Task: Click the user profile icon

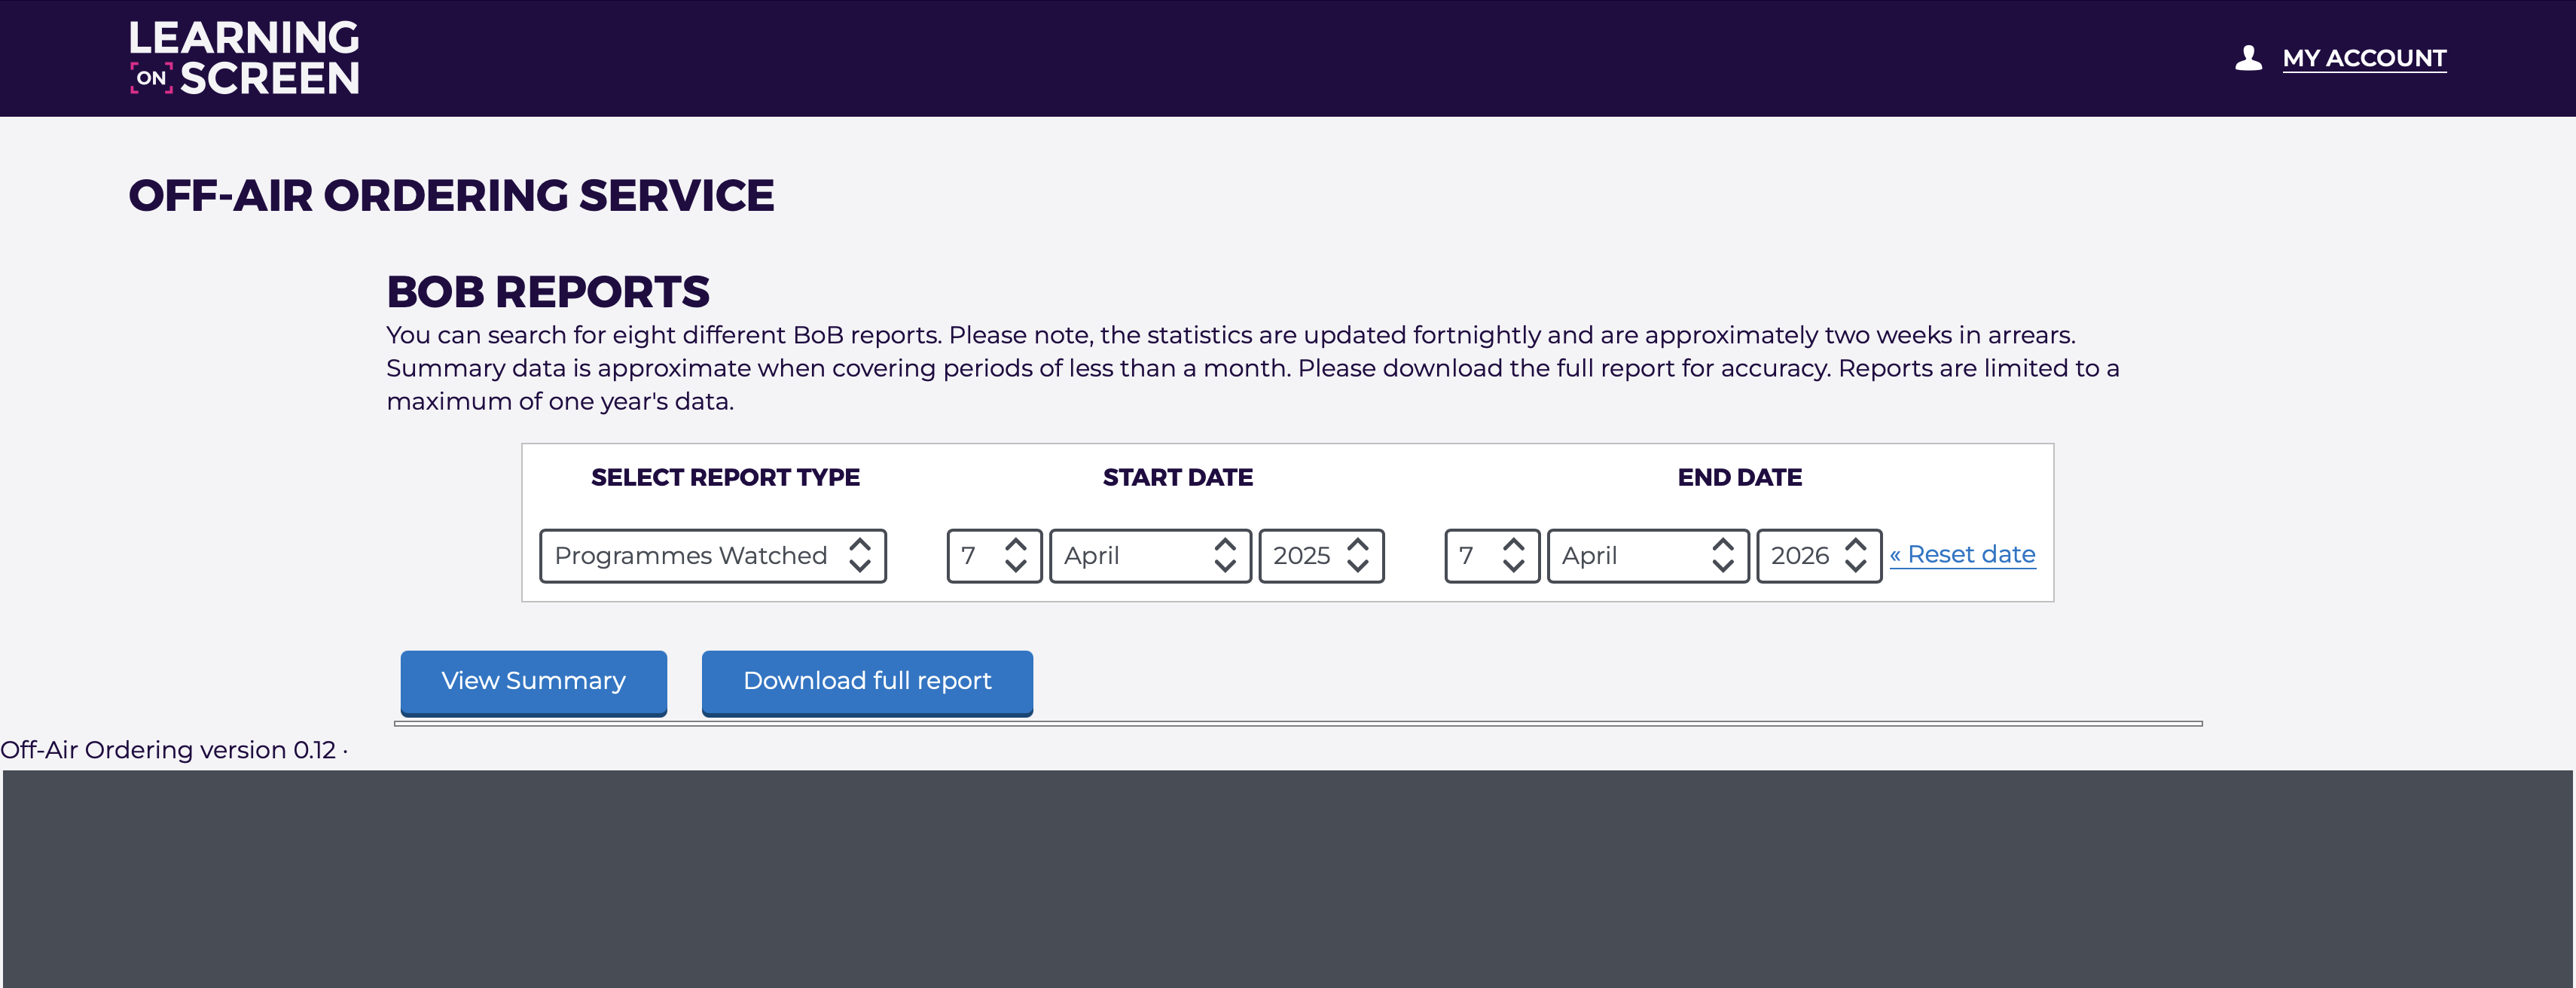Action: point(2248,58)
